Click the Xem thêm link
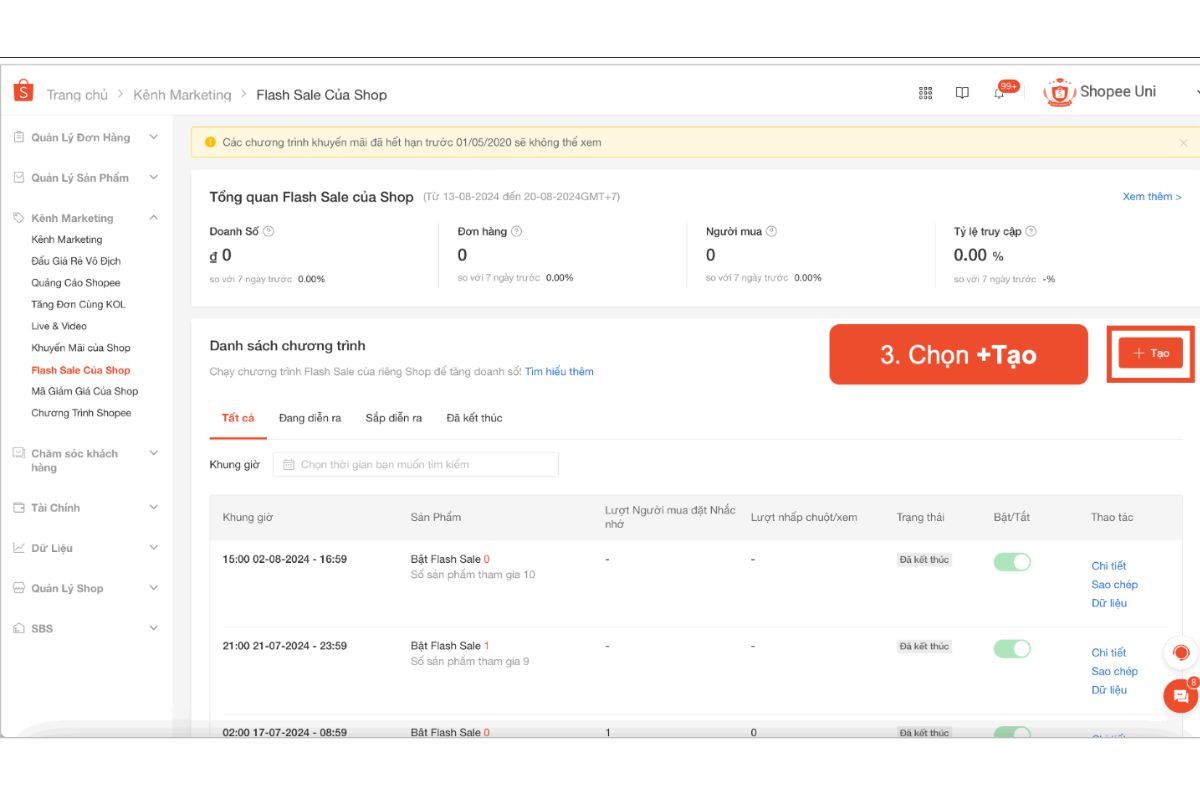Image resolution: width=1200 pixels, height=800 pixels. tap(1152, 197)
